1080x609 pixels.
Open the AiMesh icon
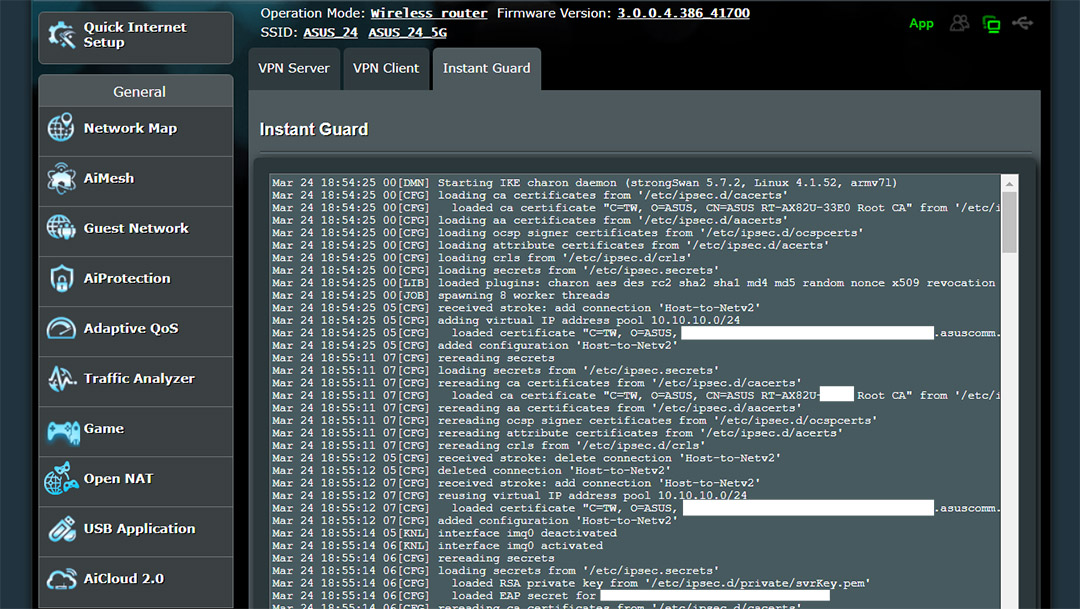tap(61, 178)
